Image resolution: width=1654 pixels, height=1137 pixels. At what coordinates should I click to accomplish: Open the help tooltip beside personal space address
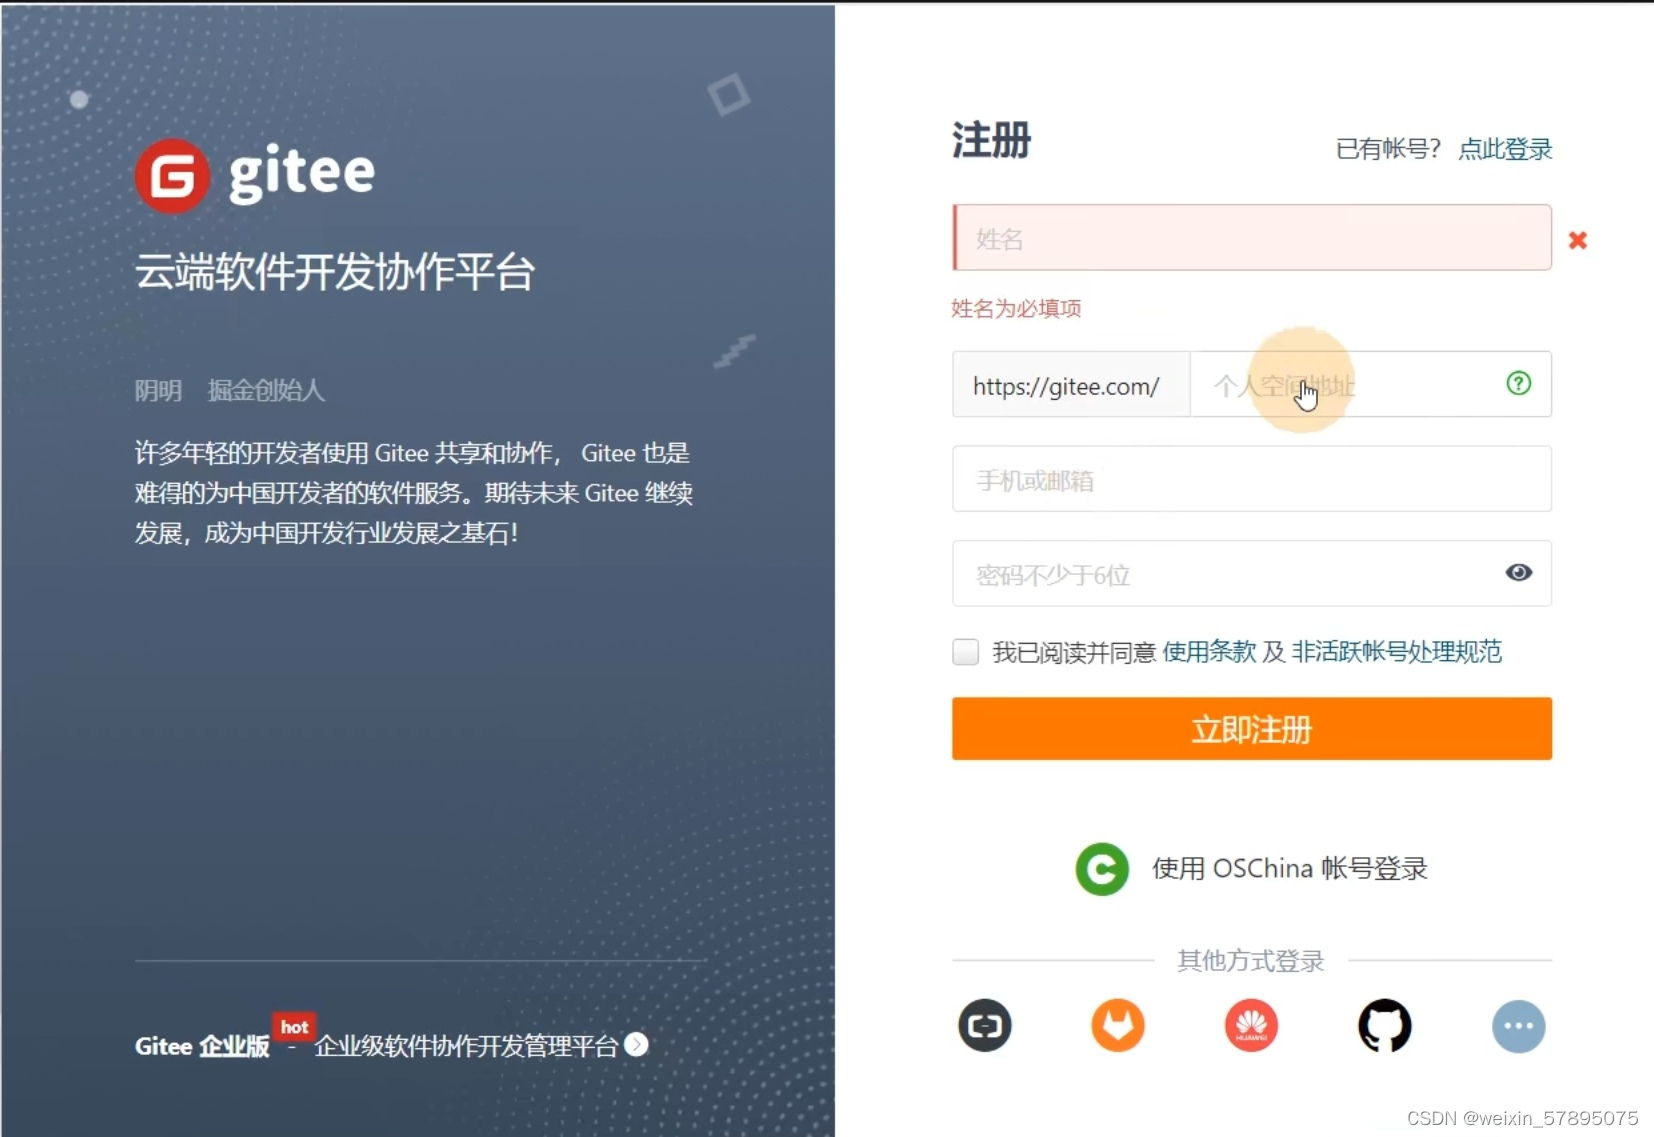click(1519, 383)
